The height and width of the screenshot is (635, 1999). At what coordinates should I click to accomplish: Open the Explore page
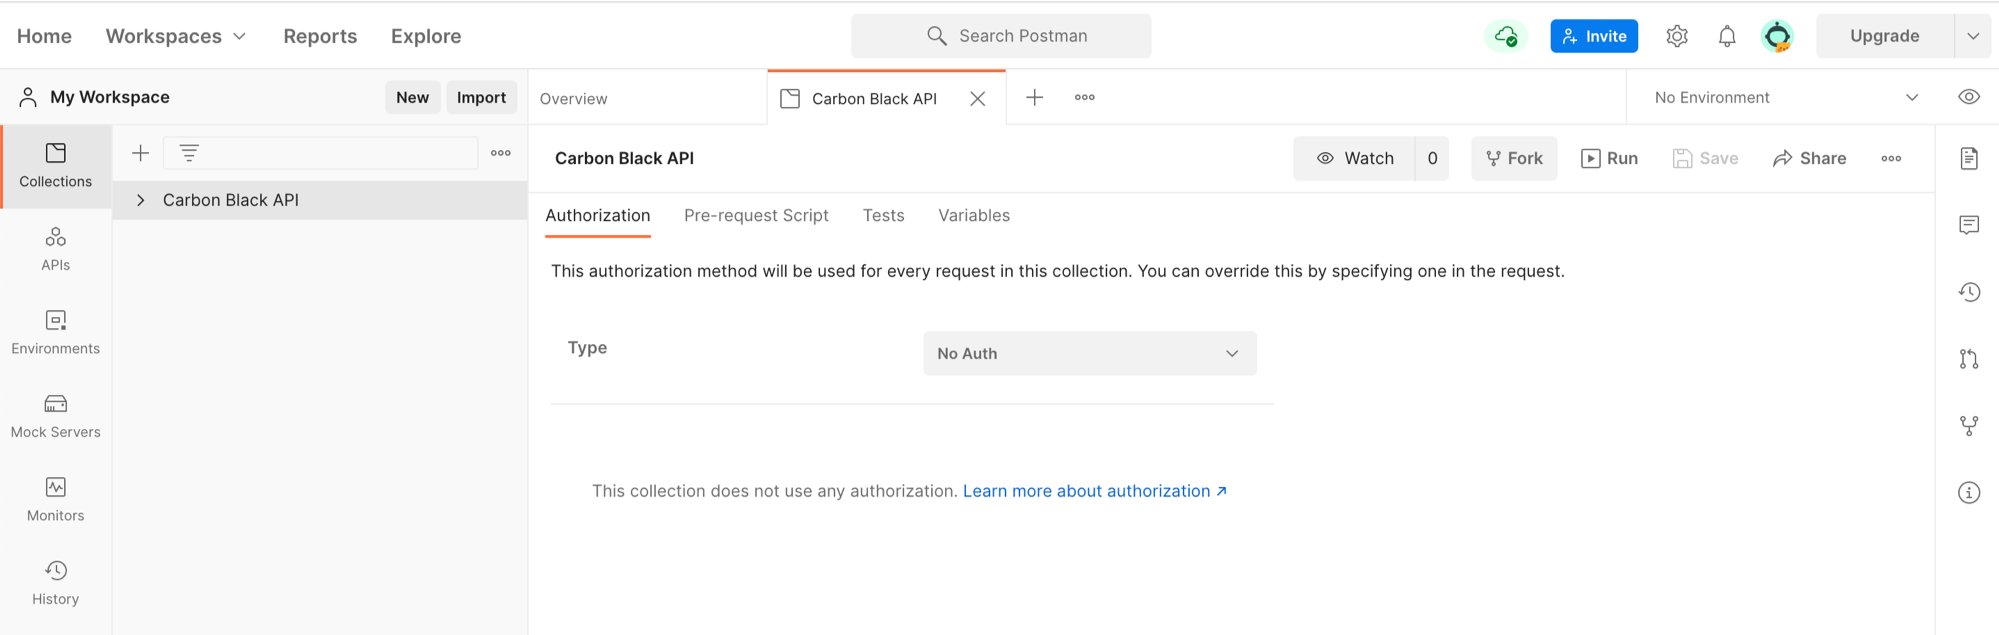point(426,36)
